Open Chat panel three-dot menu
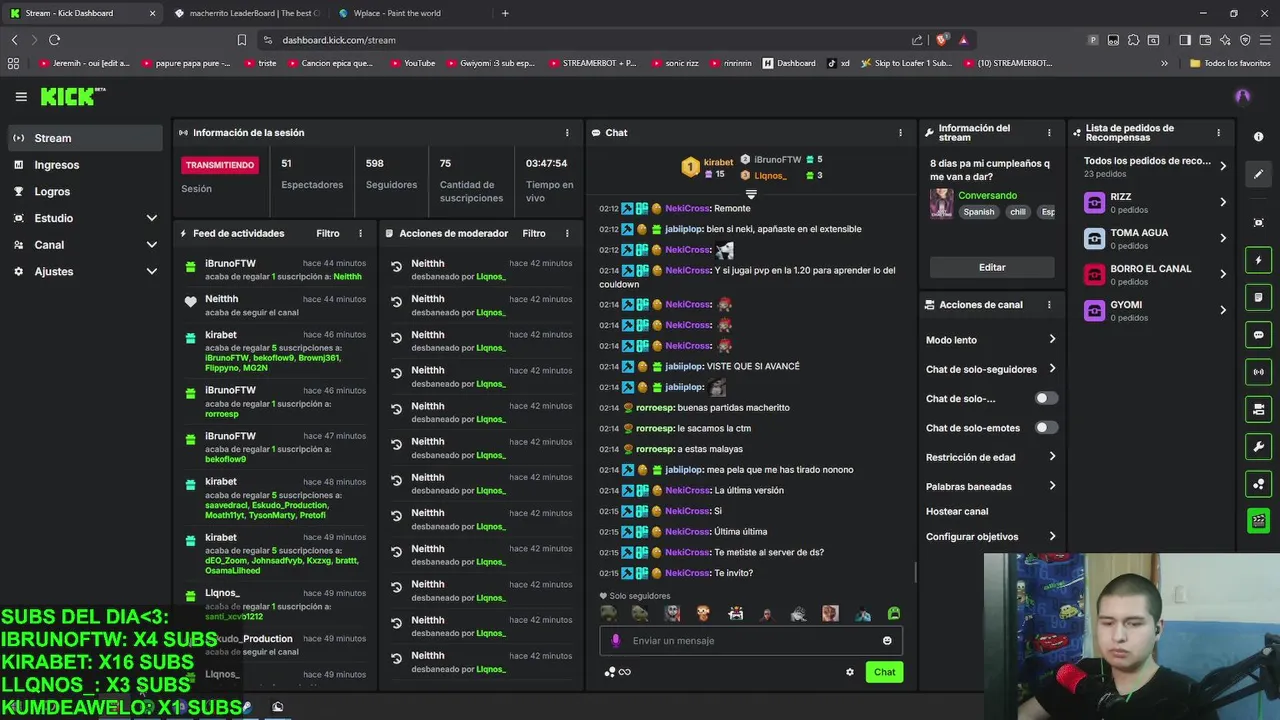Image resolution: width=1280 pixels, height=720 pixels. point(900,132)
